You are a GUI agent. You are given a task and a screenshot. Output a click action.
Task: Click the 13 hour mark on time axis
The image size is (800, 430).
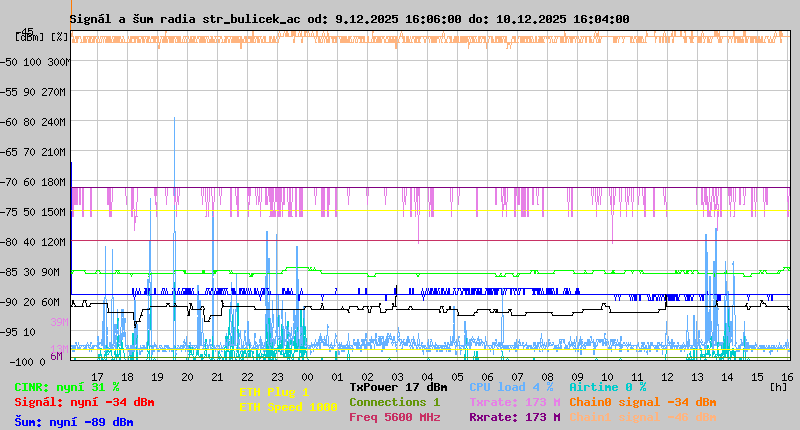[x=698, y=376]
